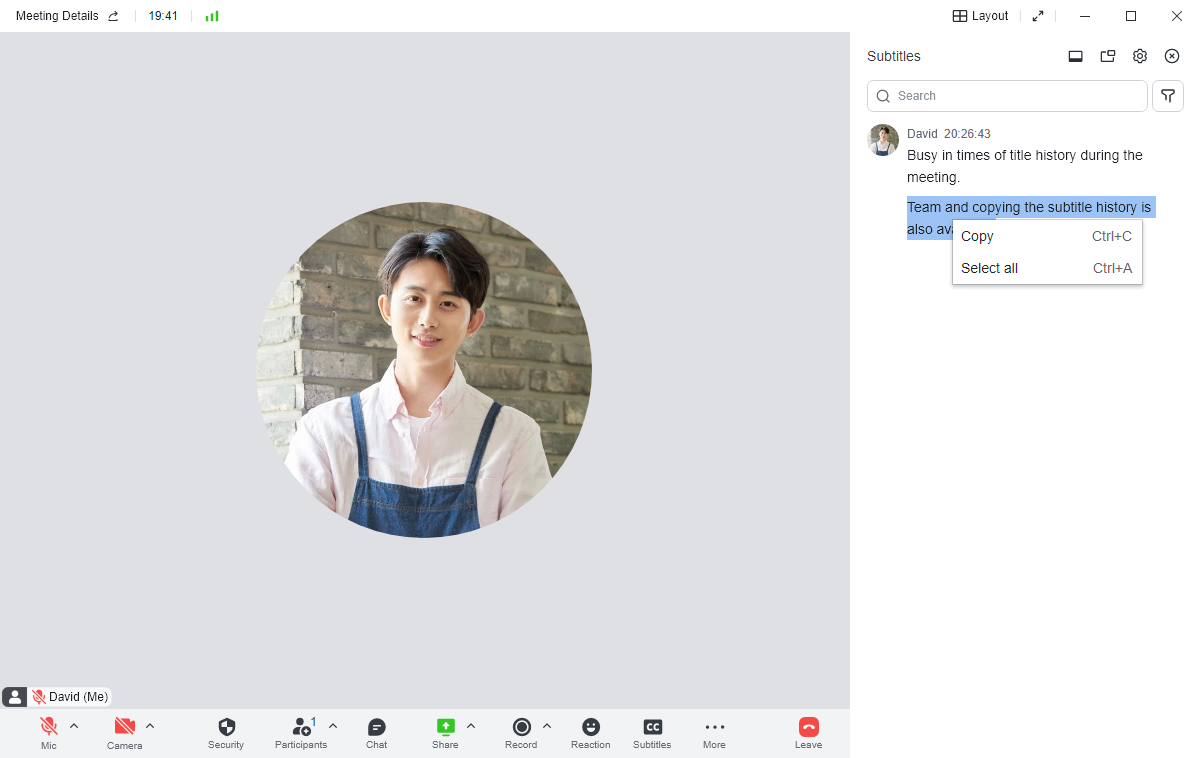Toggle Subtitles CC button off

point(652,728)
